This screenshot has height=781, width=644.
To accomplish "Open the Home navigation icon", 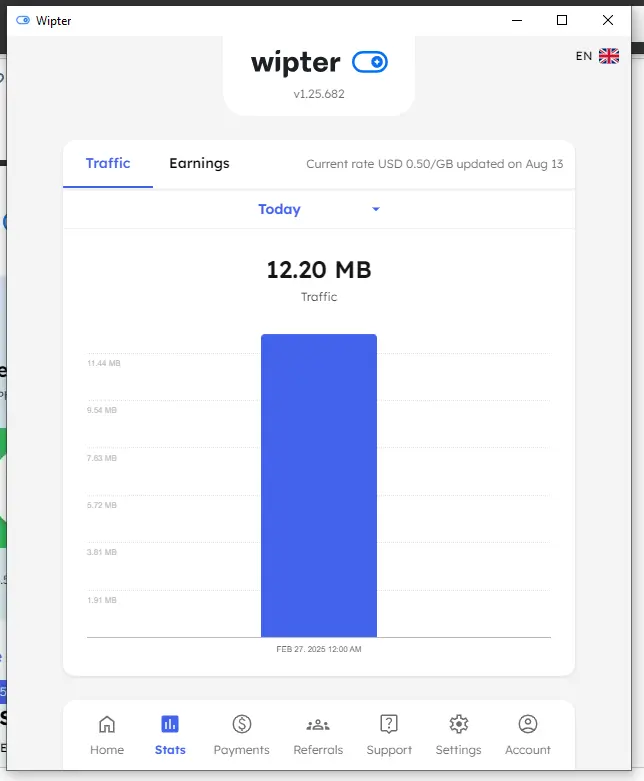I will click(x=107, y=724).
